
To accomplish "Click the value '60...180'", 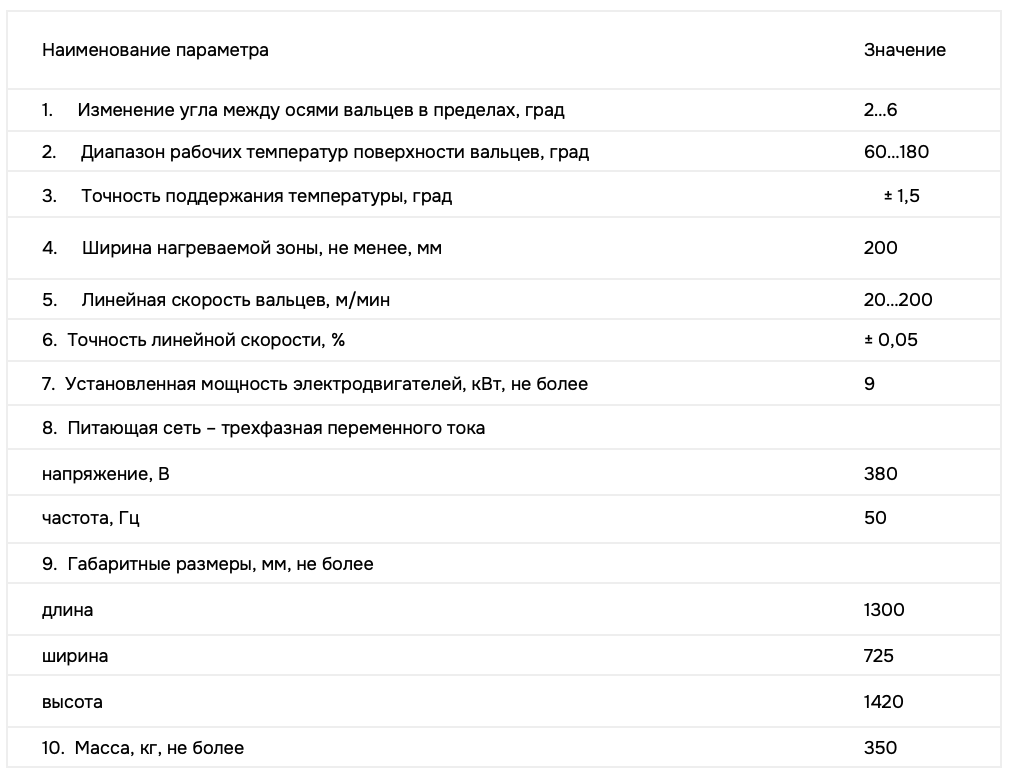I will pyautogui.click(x=896, y=152).
